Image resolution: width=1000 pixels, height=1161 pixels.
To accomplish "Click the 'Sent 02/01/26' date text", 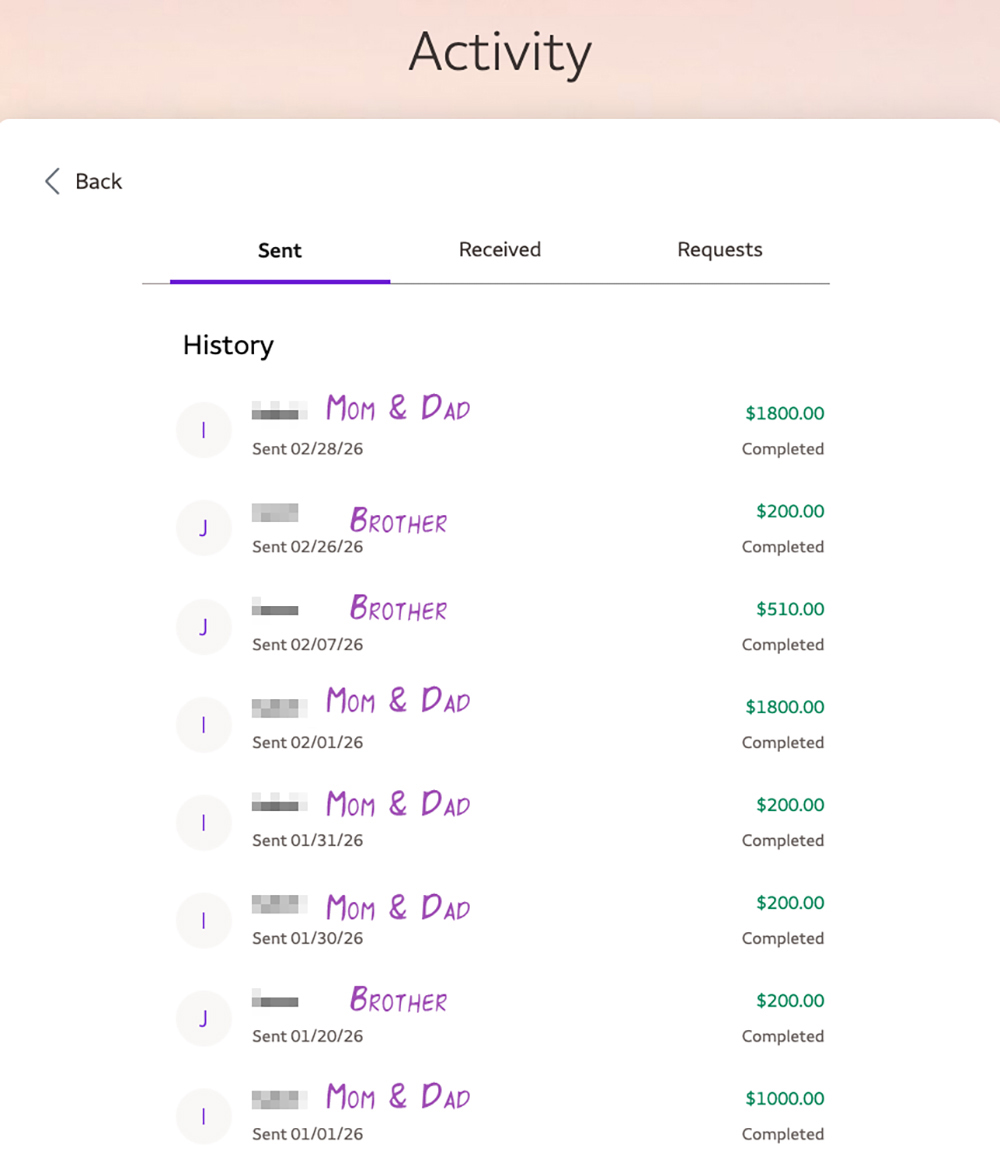I will click(307, 742).
